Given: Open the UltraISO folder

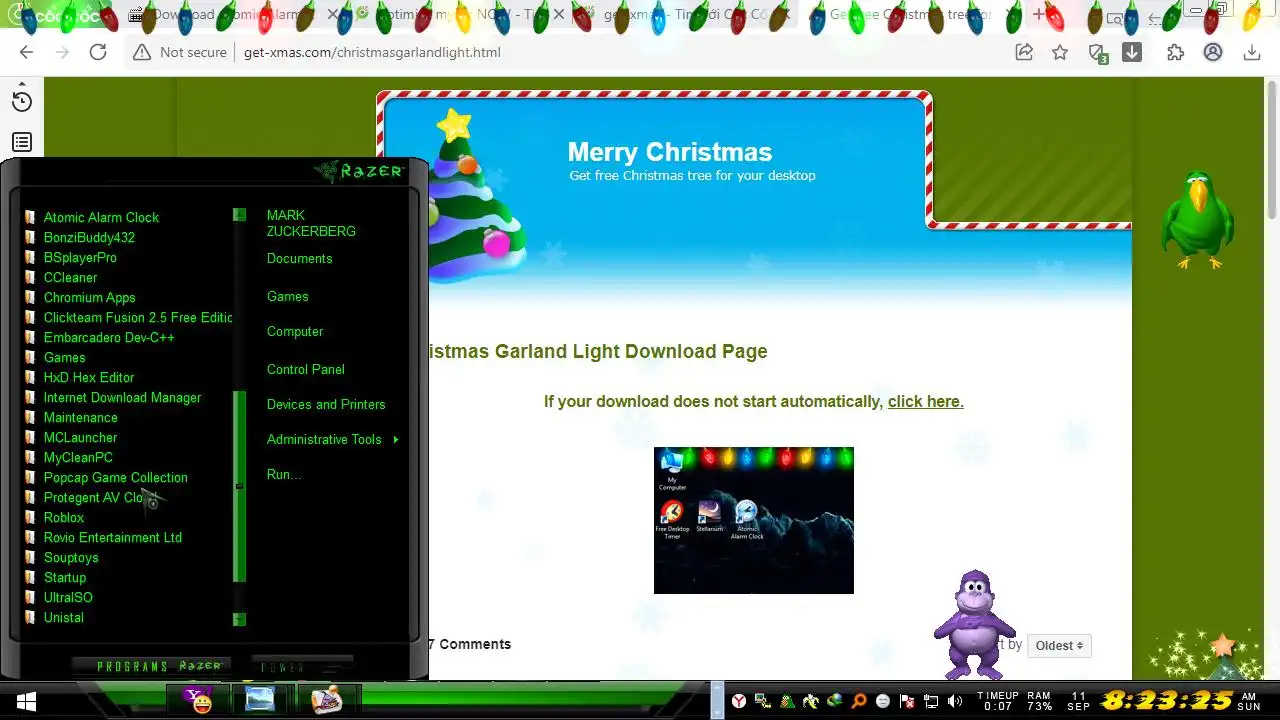Looking at the screenshot, I should [x=68, y=597].
